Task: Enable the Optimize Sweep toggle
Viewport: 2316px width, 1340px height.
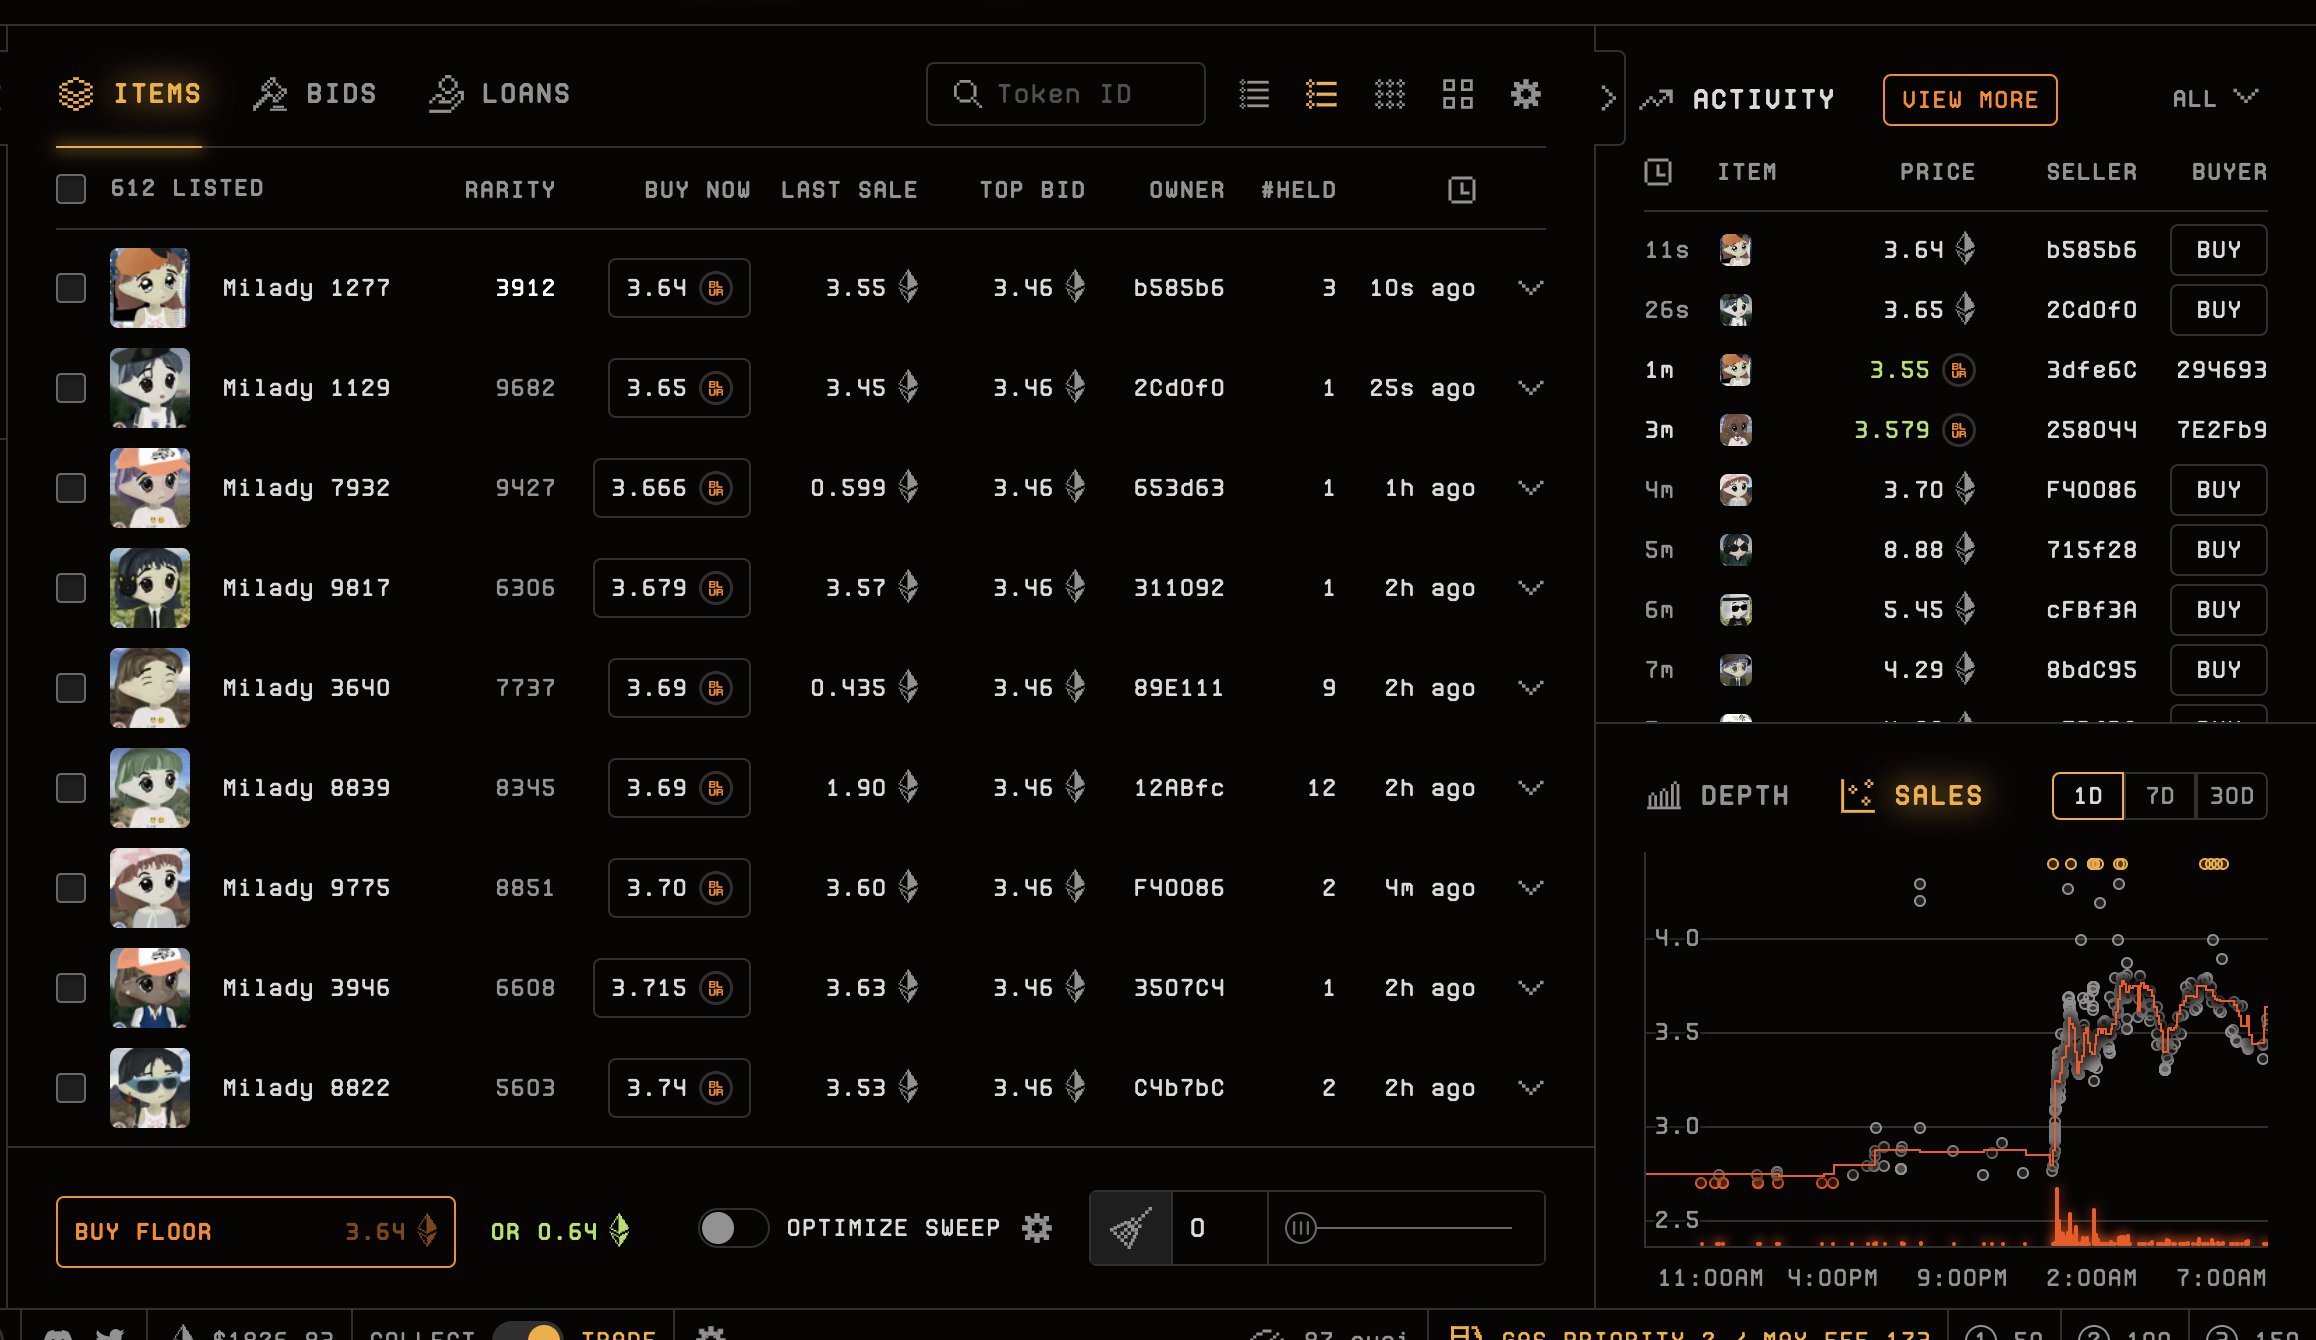Action: (x=733, y=1228)
